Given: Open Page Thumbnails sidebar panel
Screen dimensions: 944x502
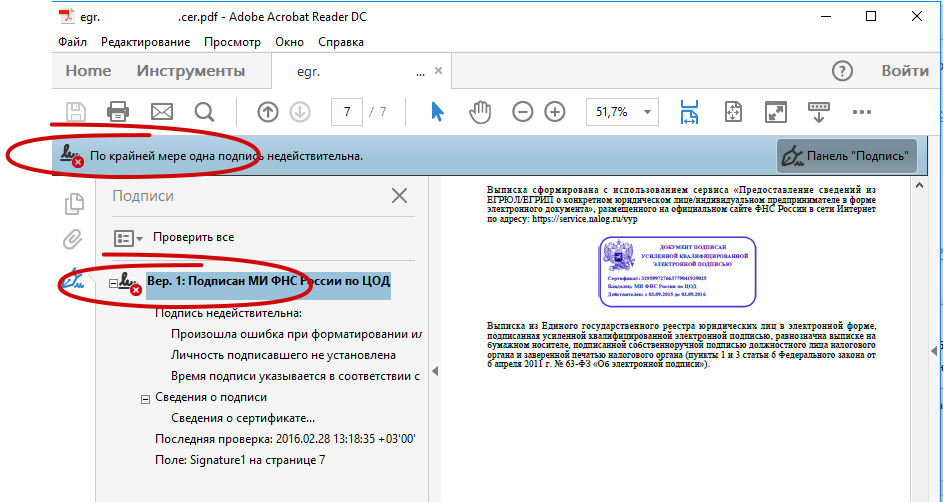Looking at the screenshot, I should pos(74,204).
